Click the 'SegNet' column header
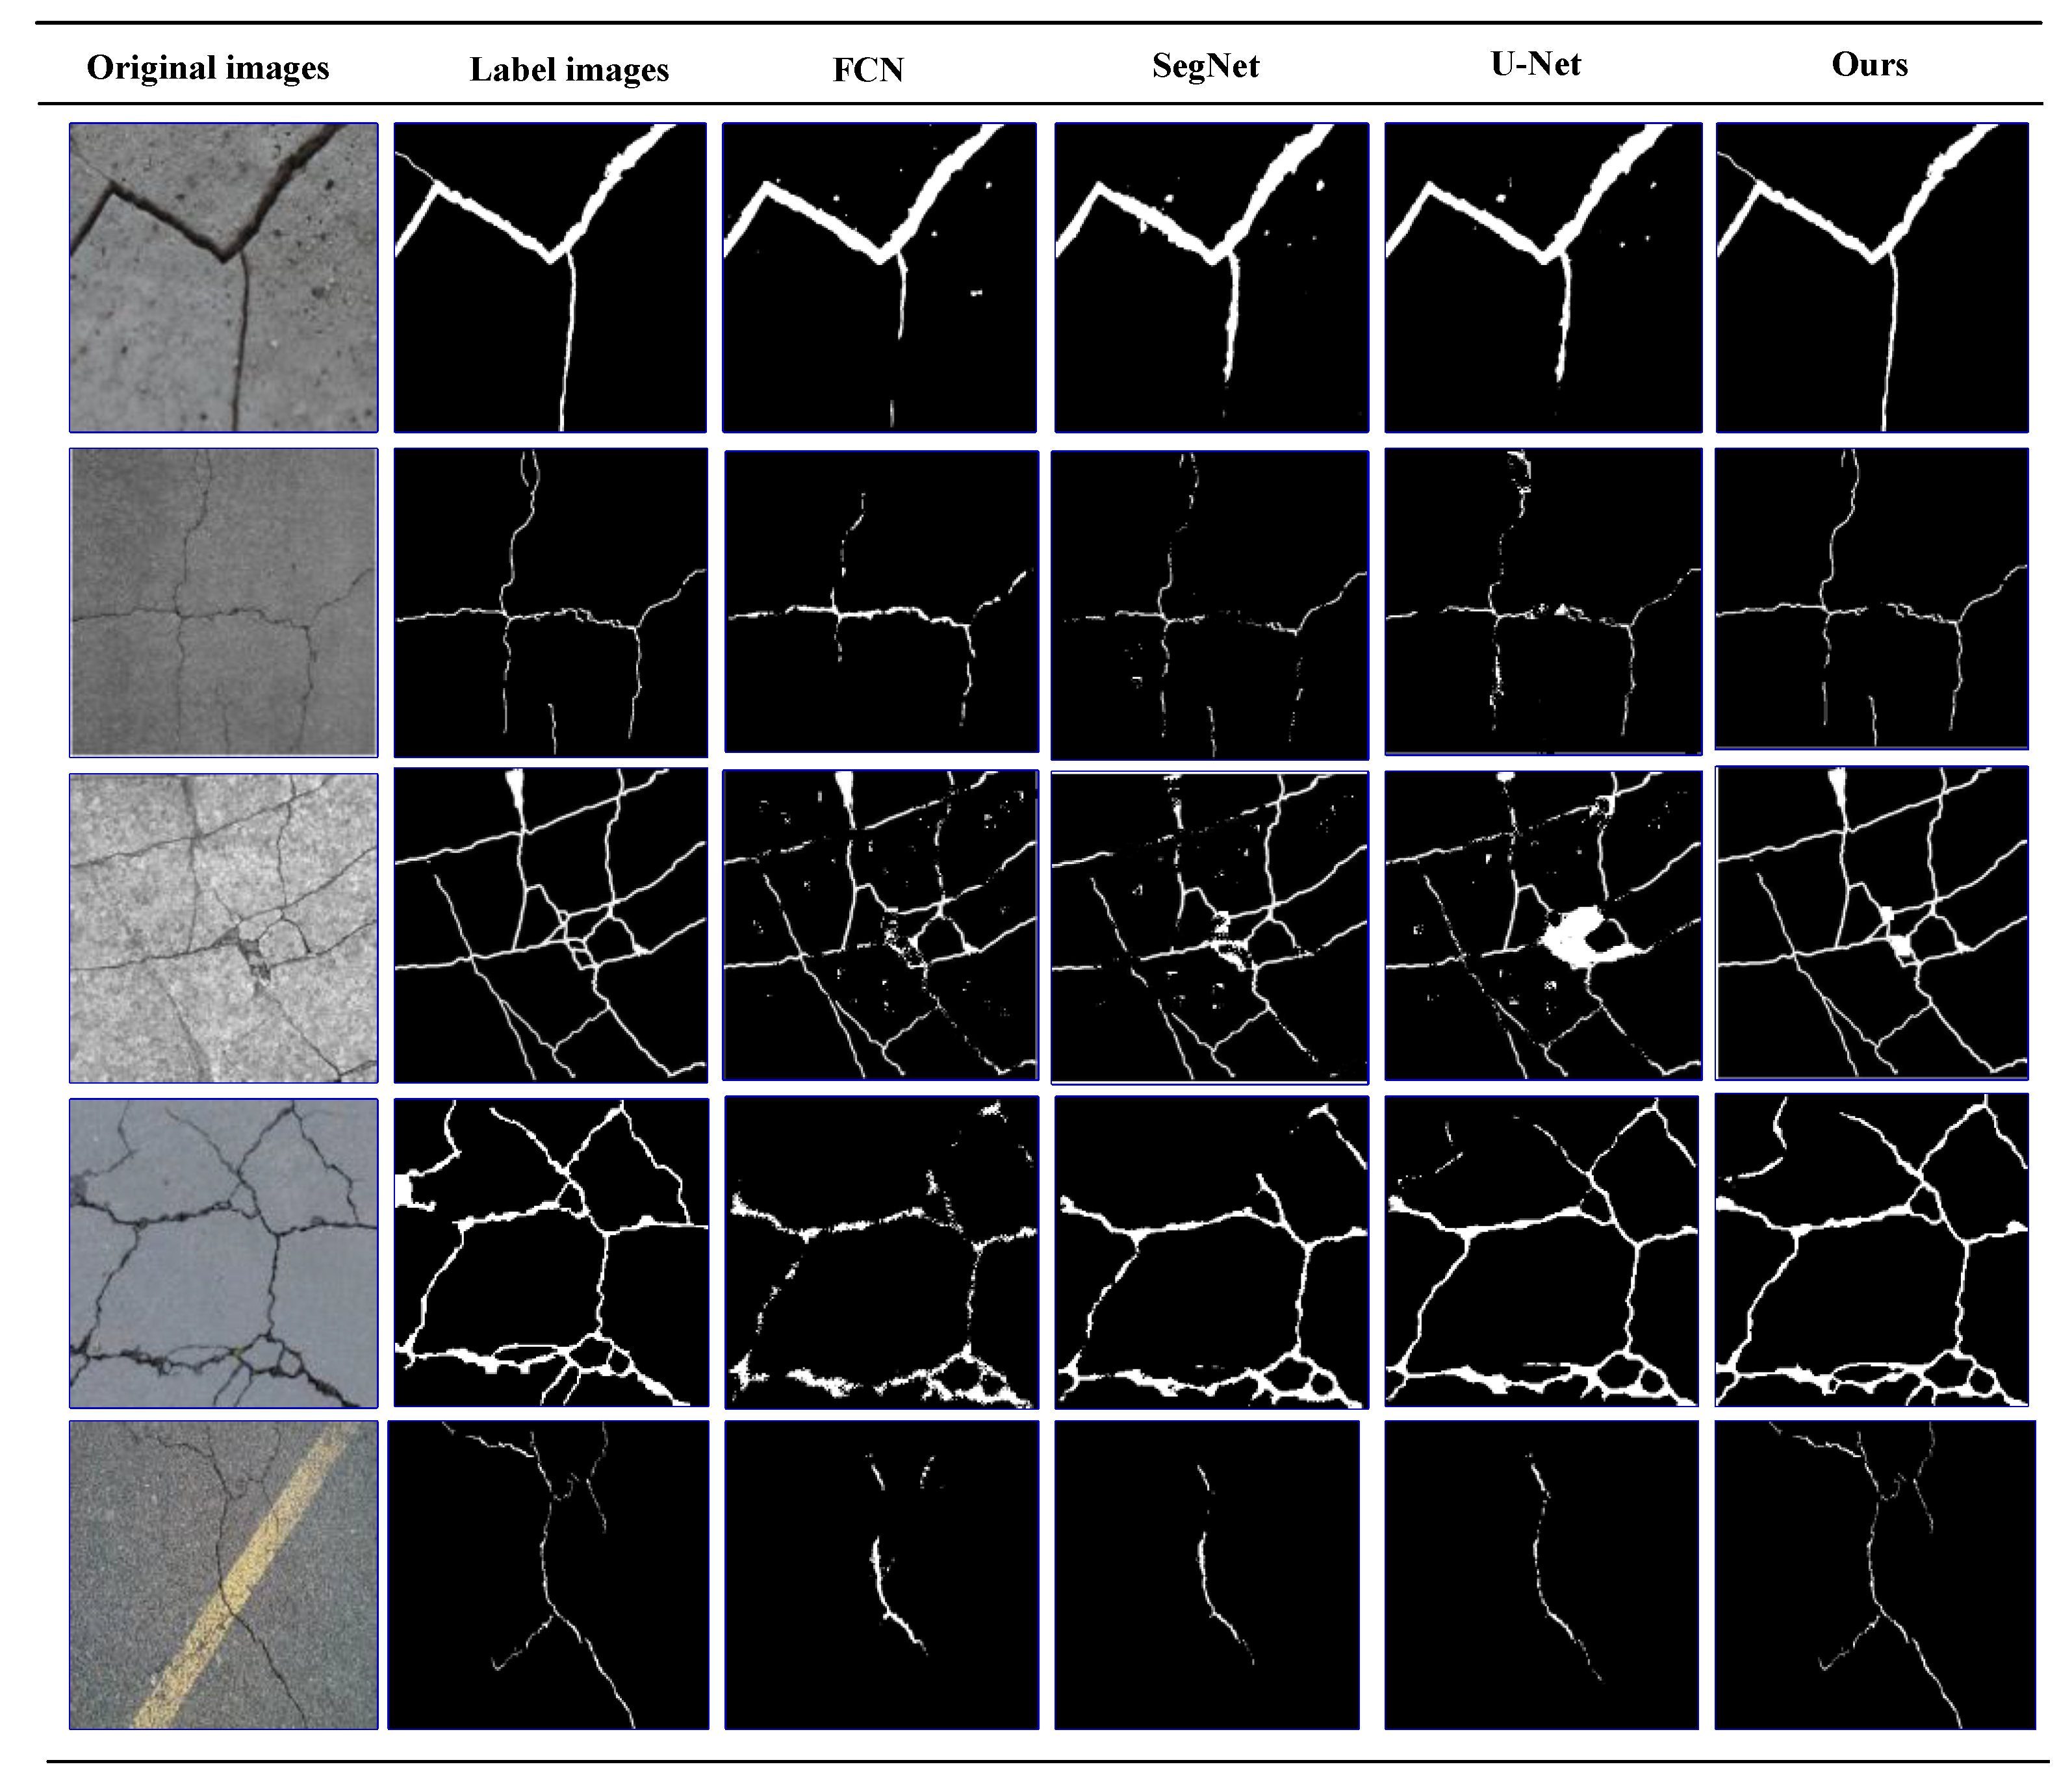The width and height of the screenshot is (2072, 1784). tap(1205, 66)
